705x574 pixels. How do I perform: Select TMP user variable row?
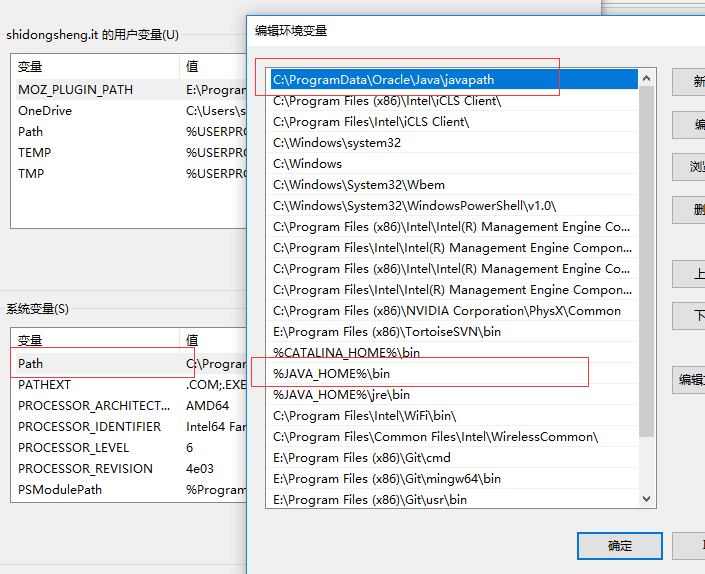click(x=130, y=174)
